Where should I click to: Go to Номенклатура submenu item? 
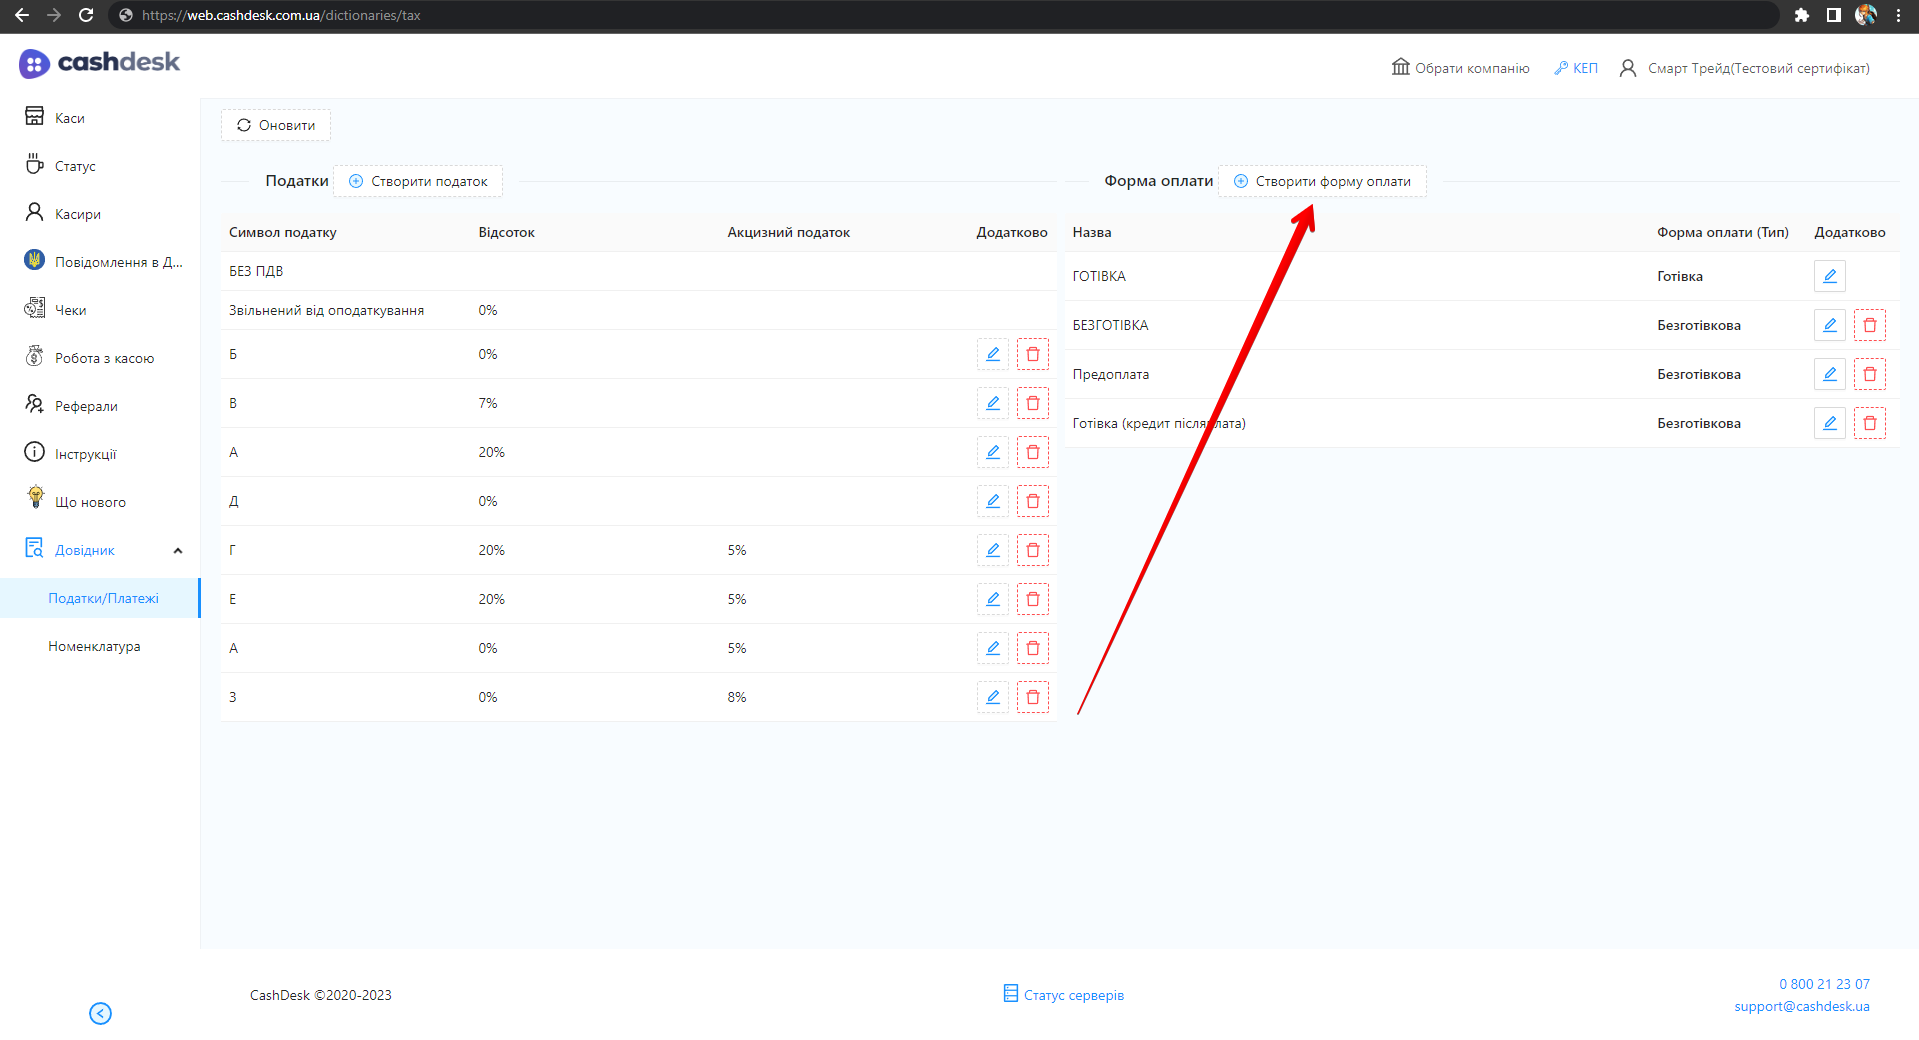[94, 646]
